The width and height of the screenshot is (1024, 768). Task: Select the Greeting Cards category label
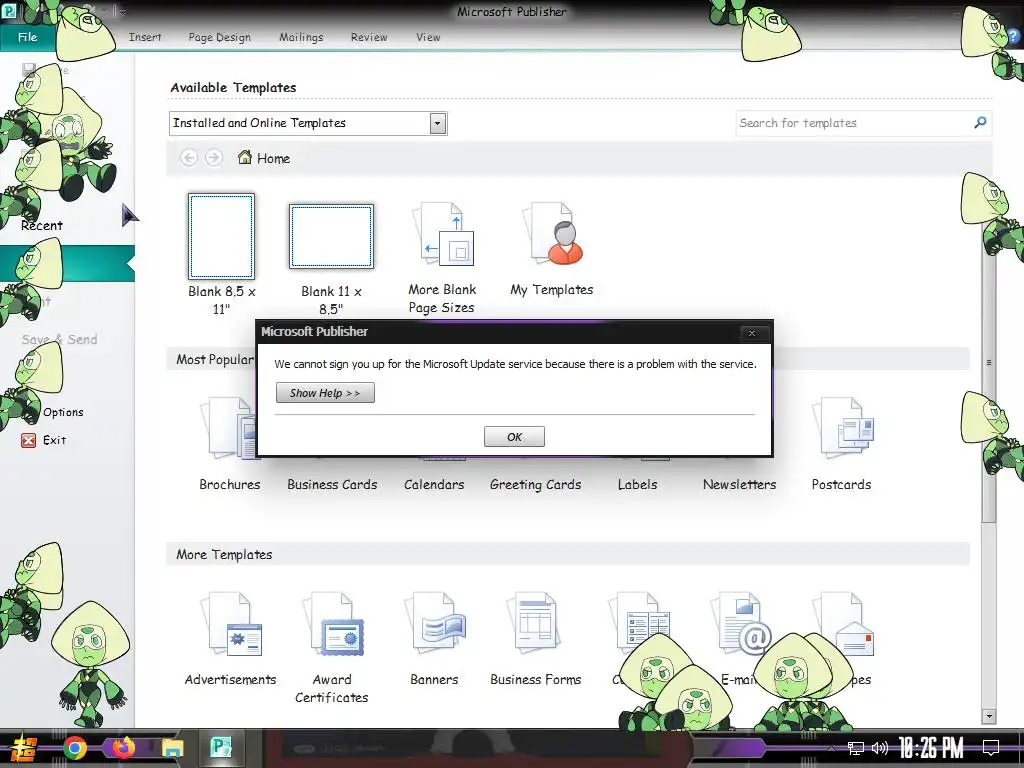click(536, 485)
